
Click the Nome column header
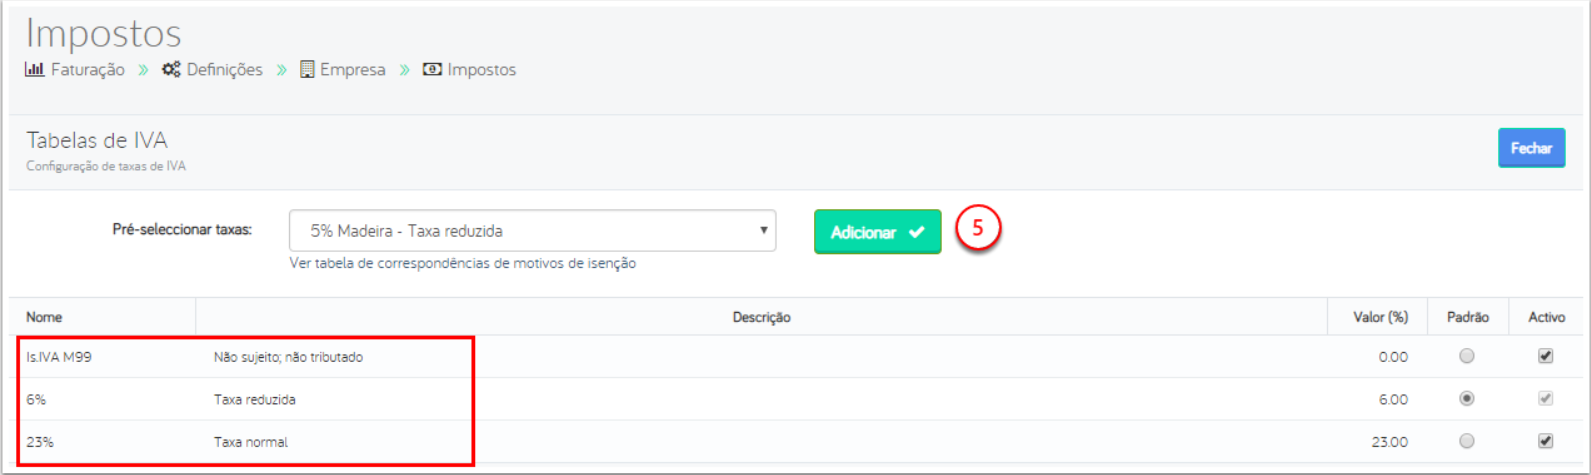click(44, 317)
